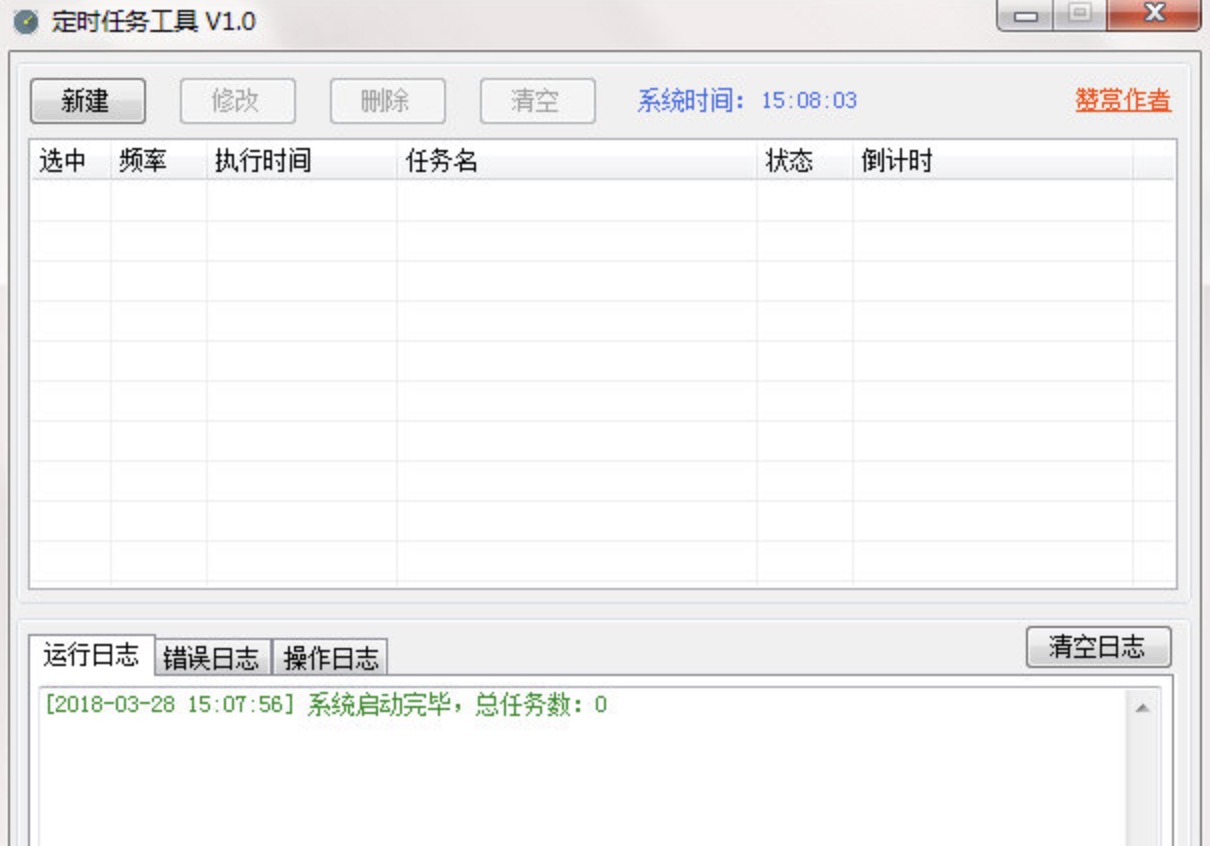Close the 定时任务工具 window
This screenshot has height=846, width=1210.
point(1154,14)
